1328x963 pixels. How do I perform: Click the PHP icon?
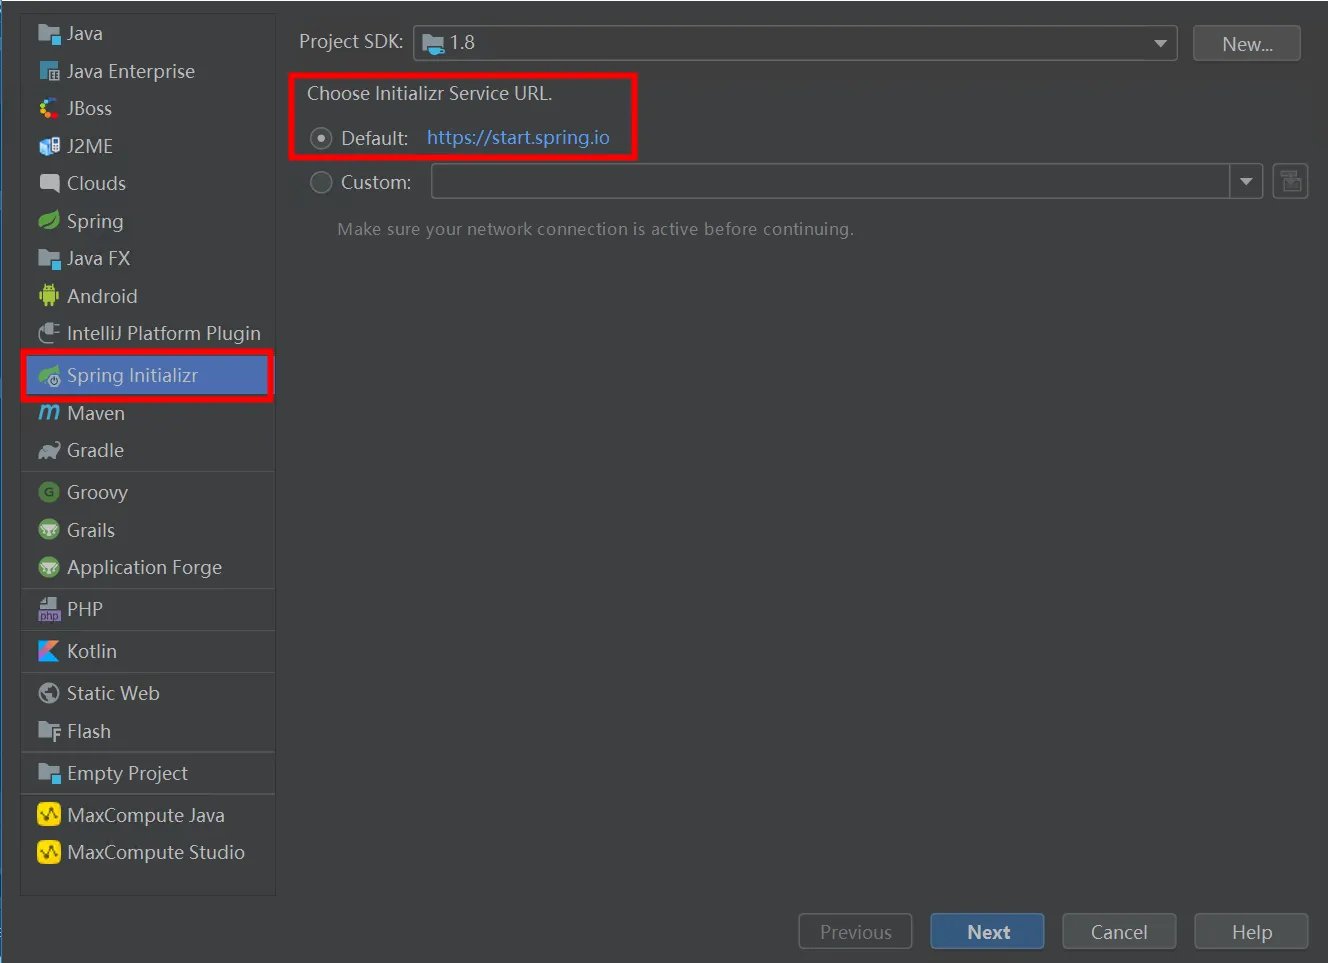click(49, 609)
